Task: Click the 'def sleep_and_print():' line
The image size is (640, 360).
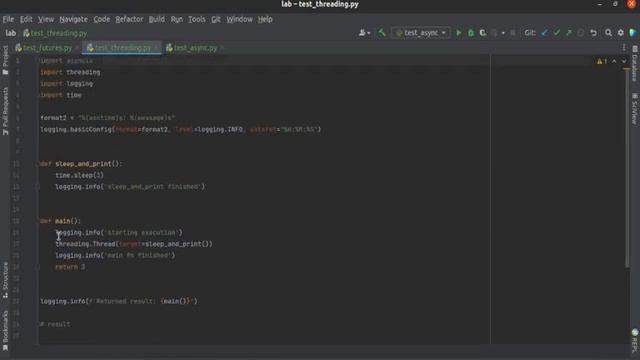Action: coord(81,164)
